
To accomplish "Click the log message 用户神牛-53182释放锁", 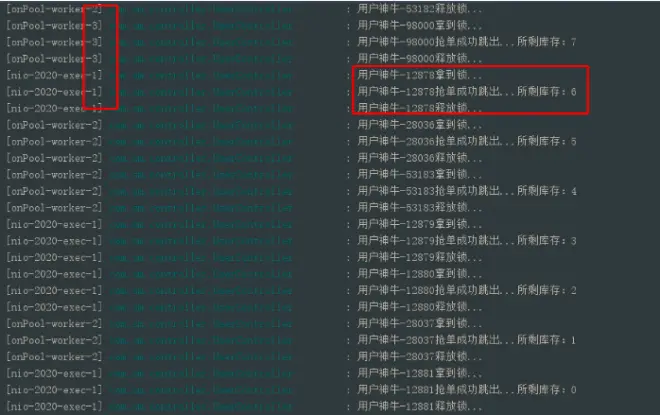I will click(x=420, y=9).
